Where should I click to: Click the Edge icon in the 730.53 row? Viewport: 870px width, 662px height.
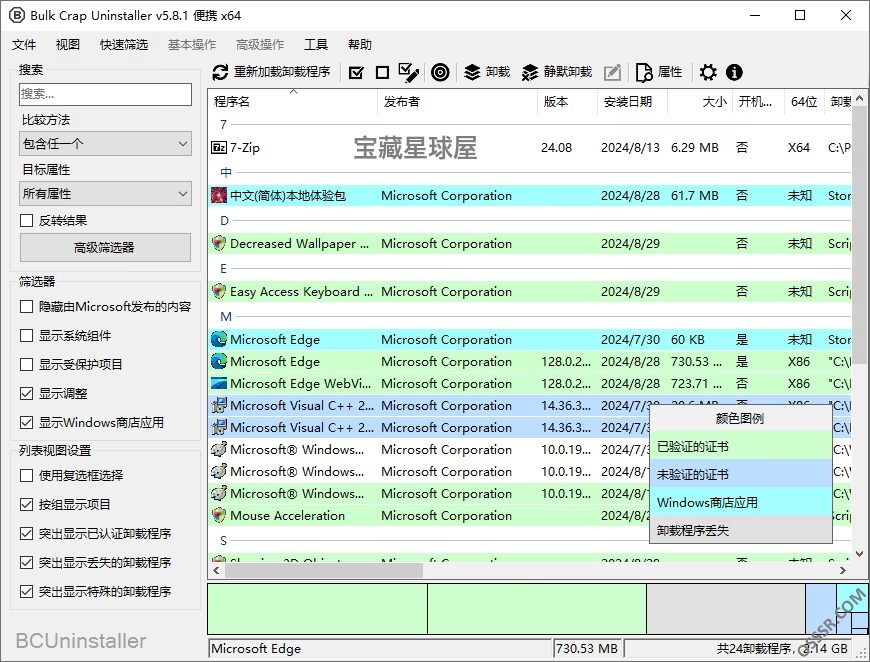pos(219,361)
